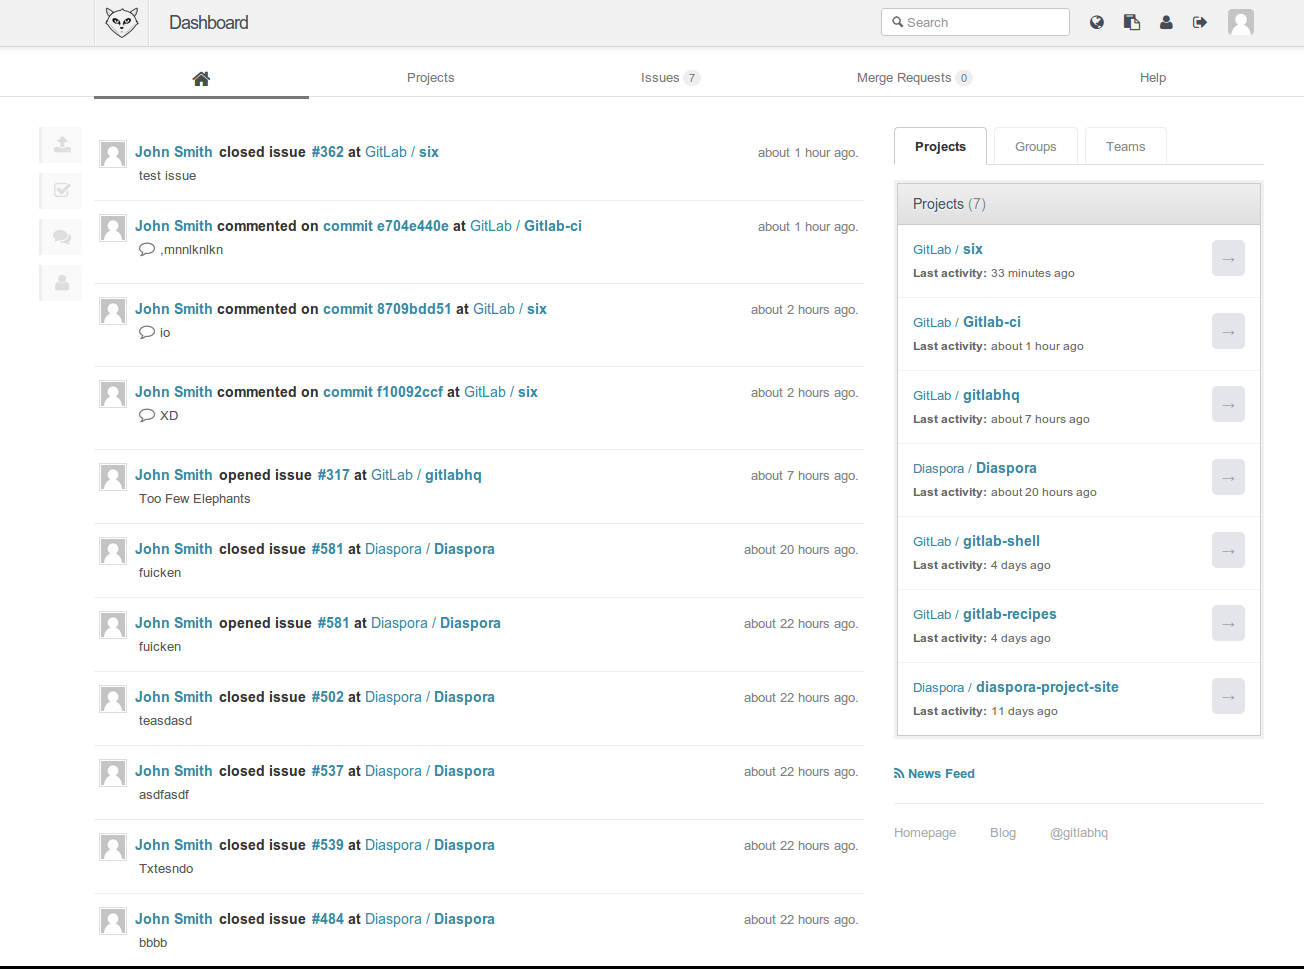The image size is (1304, 969).
Task: Open GitLab / gitlab-shell project in sidebar
Action: pos(976,541)
